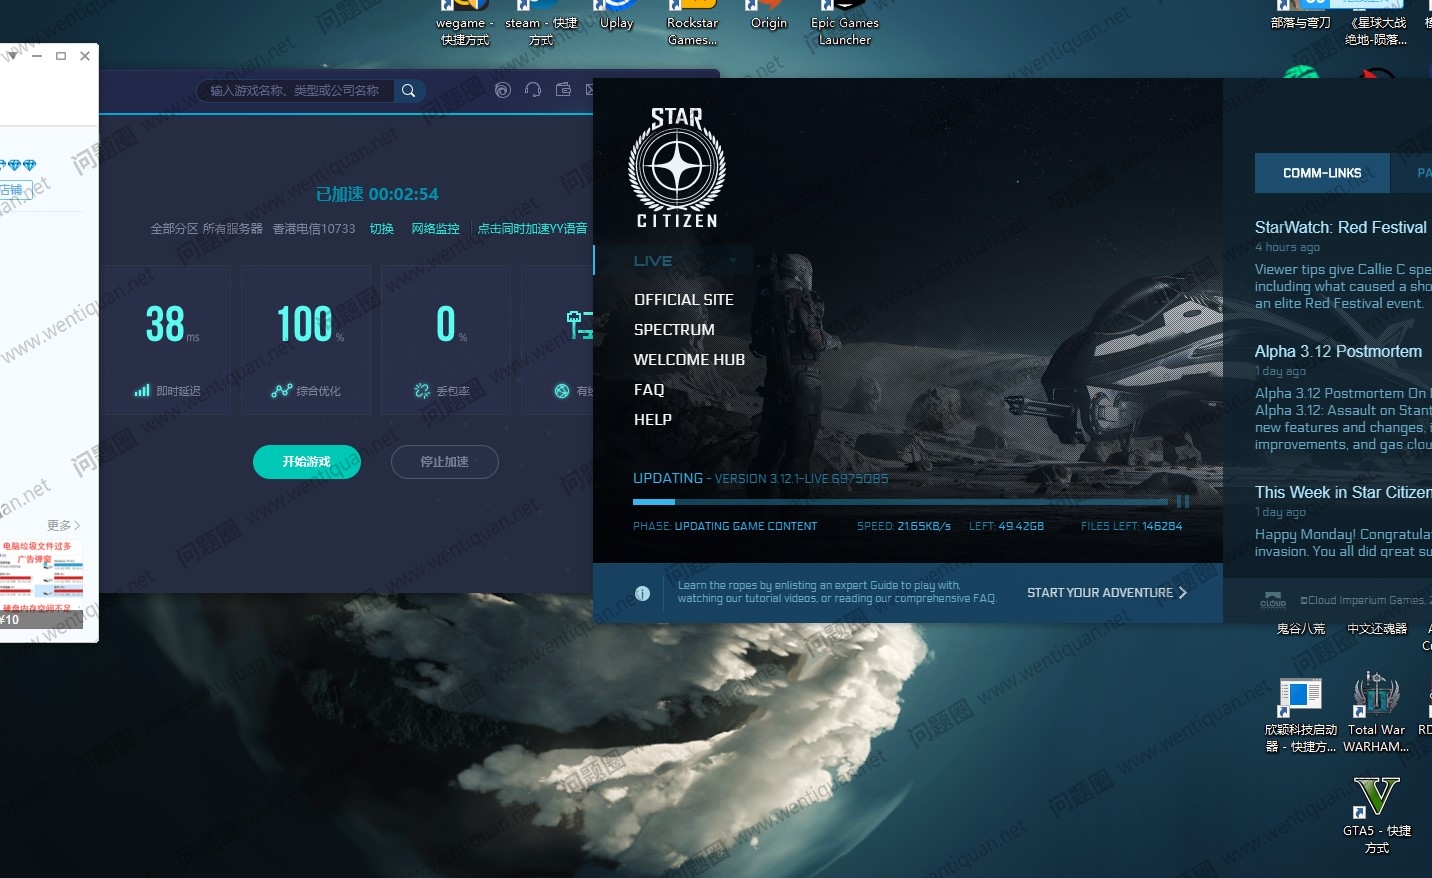Open SPECTRUM from launcher menu
The image size is (1432, 878).
[x=674, y=330]
